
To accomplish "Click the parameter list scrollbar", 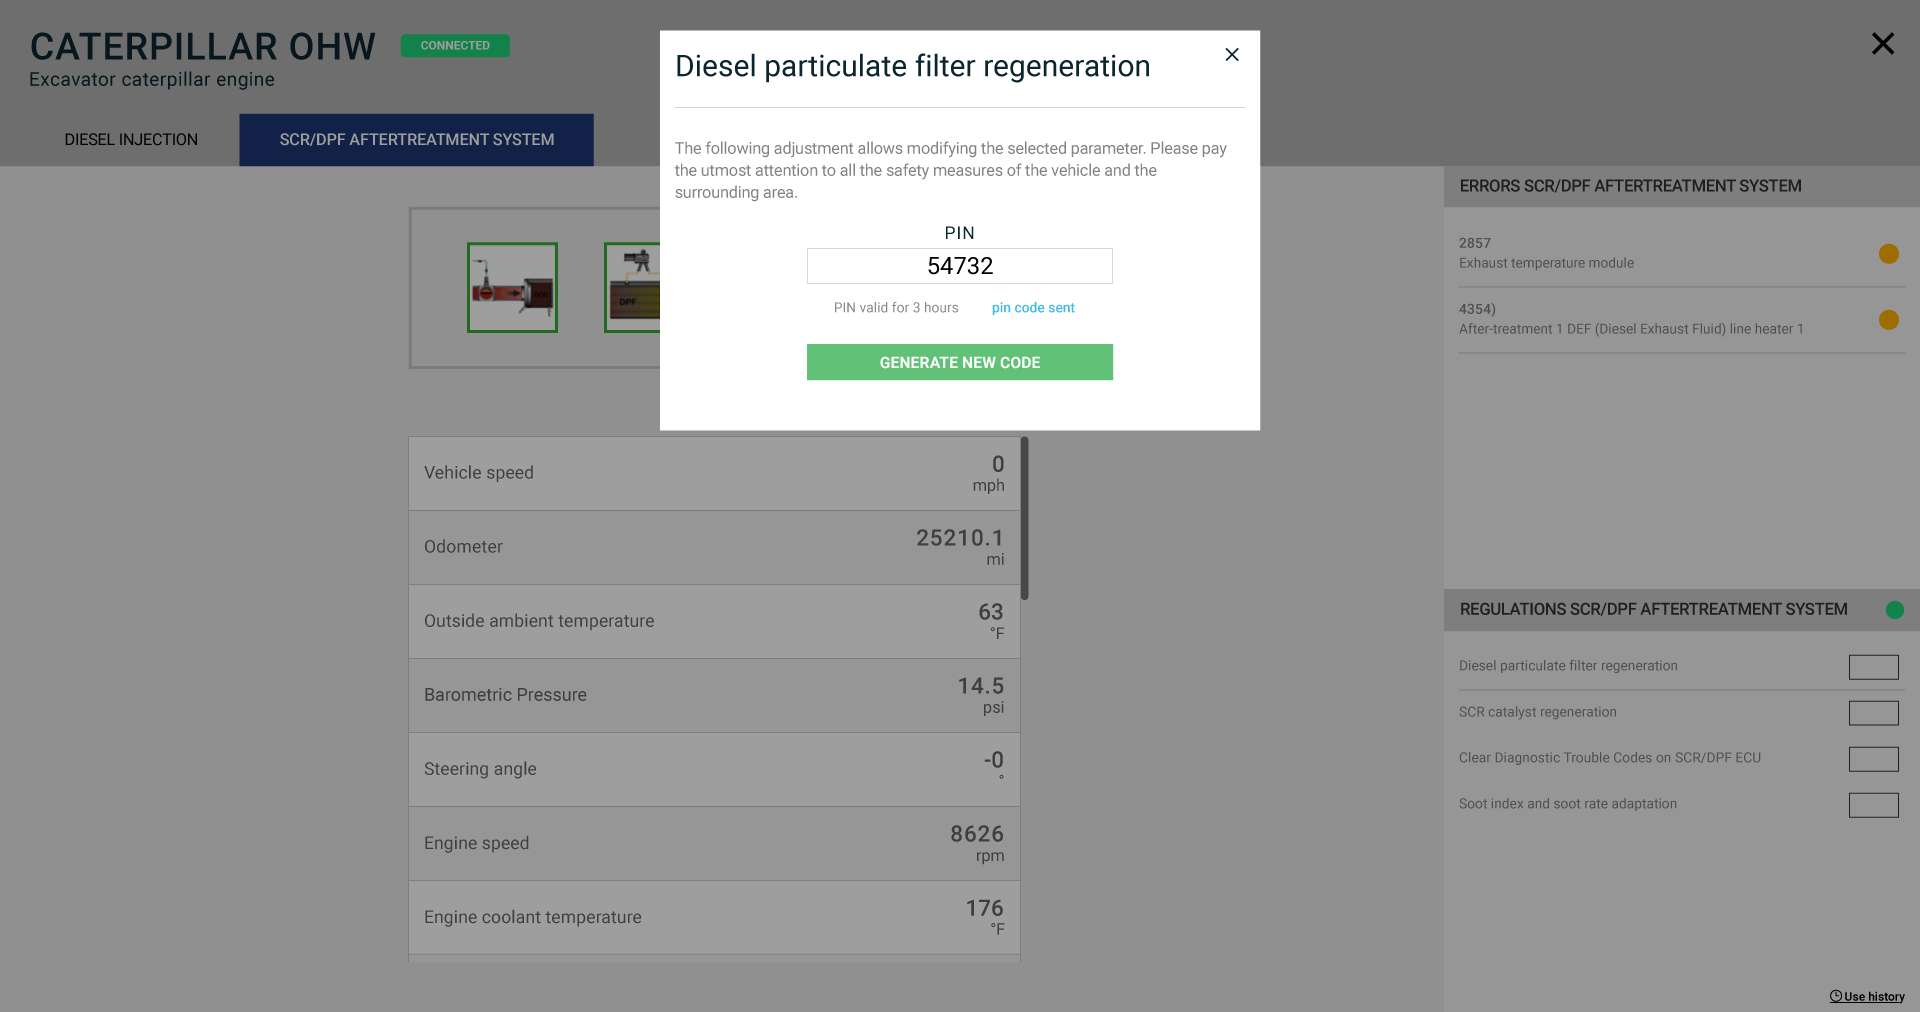I will (x=1025, y=518).
